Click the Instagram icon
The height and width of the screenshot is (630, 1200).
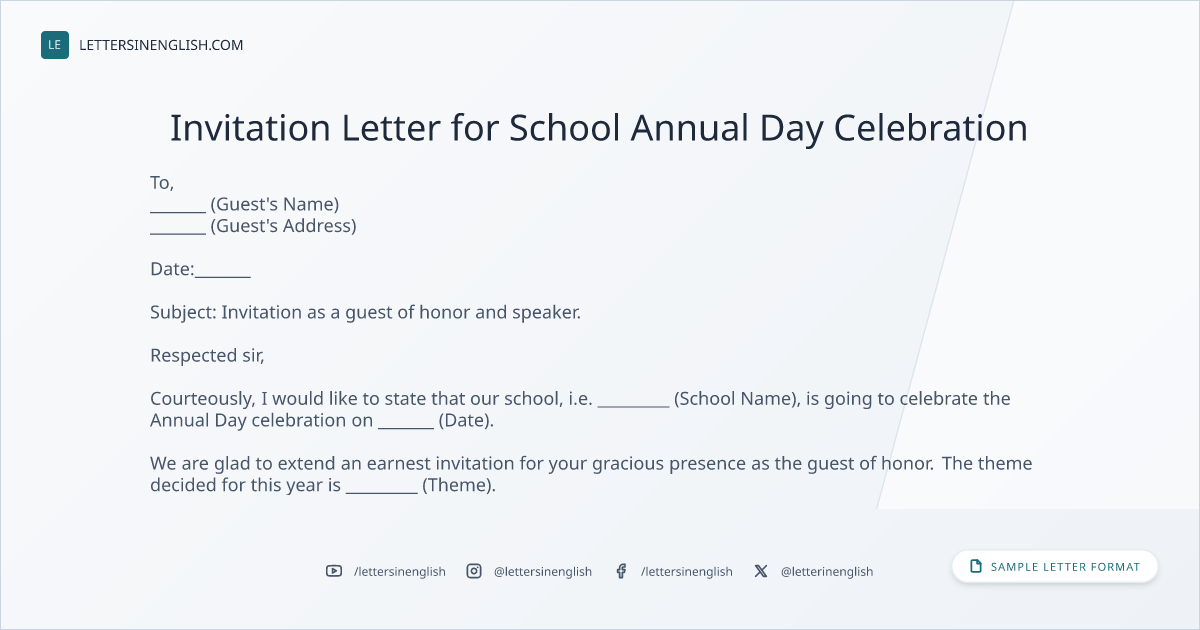click(474, 571)
